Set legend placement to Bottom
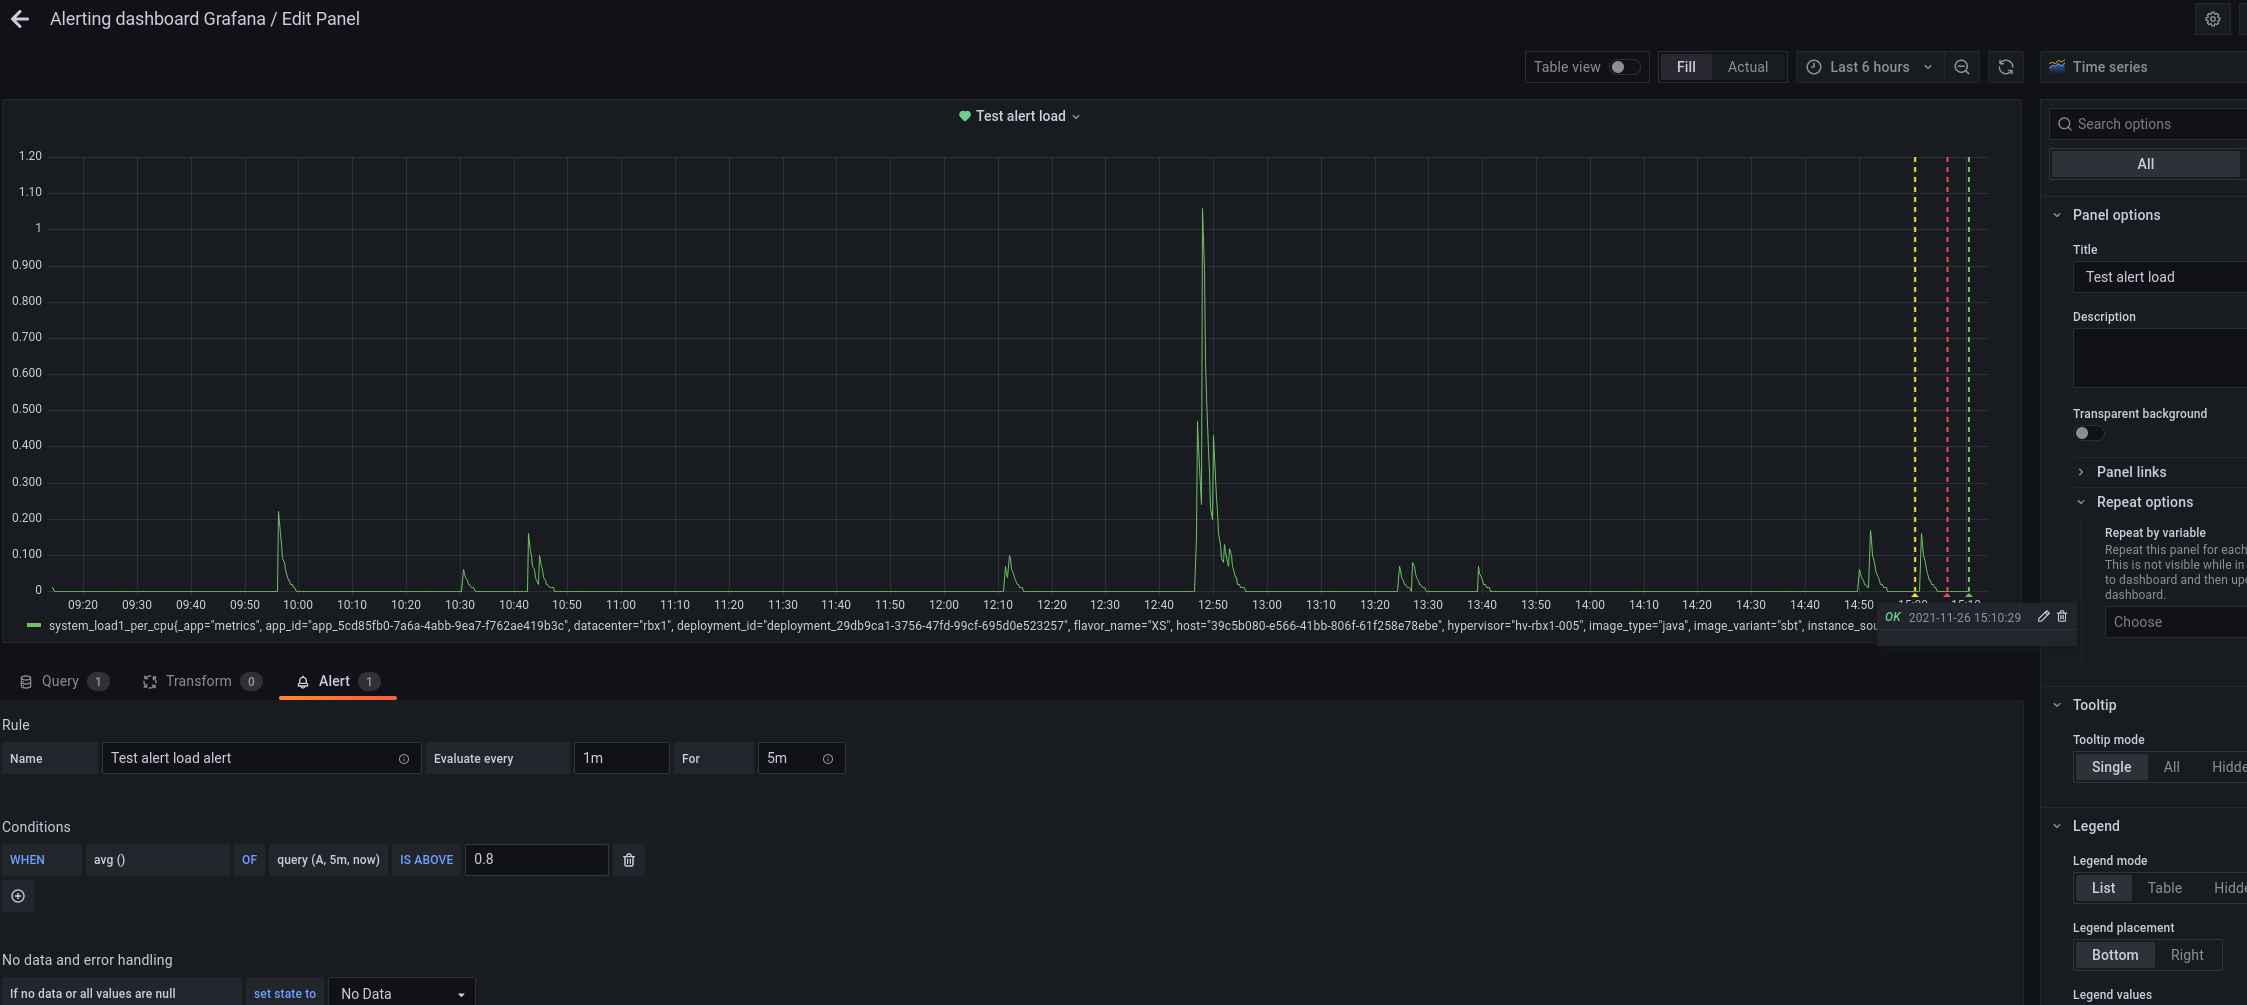This screenshot has height=1005, width=2247. click(x=2115, y=955)
